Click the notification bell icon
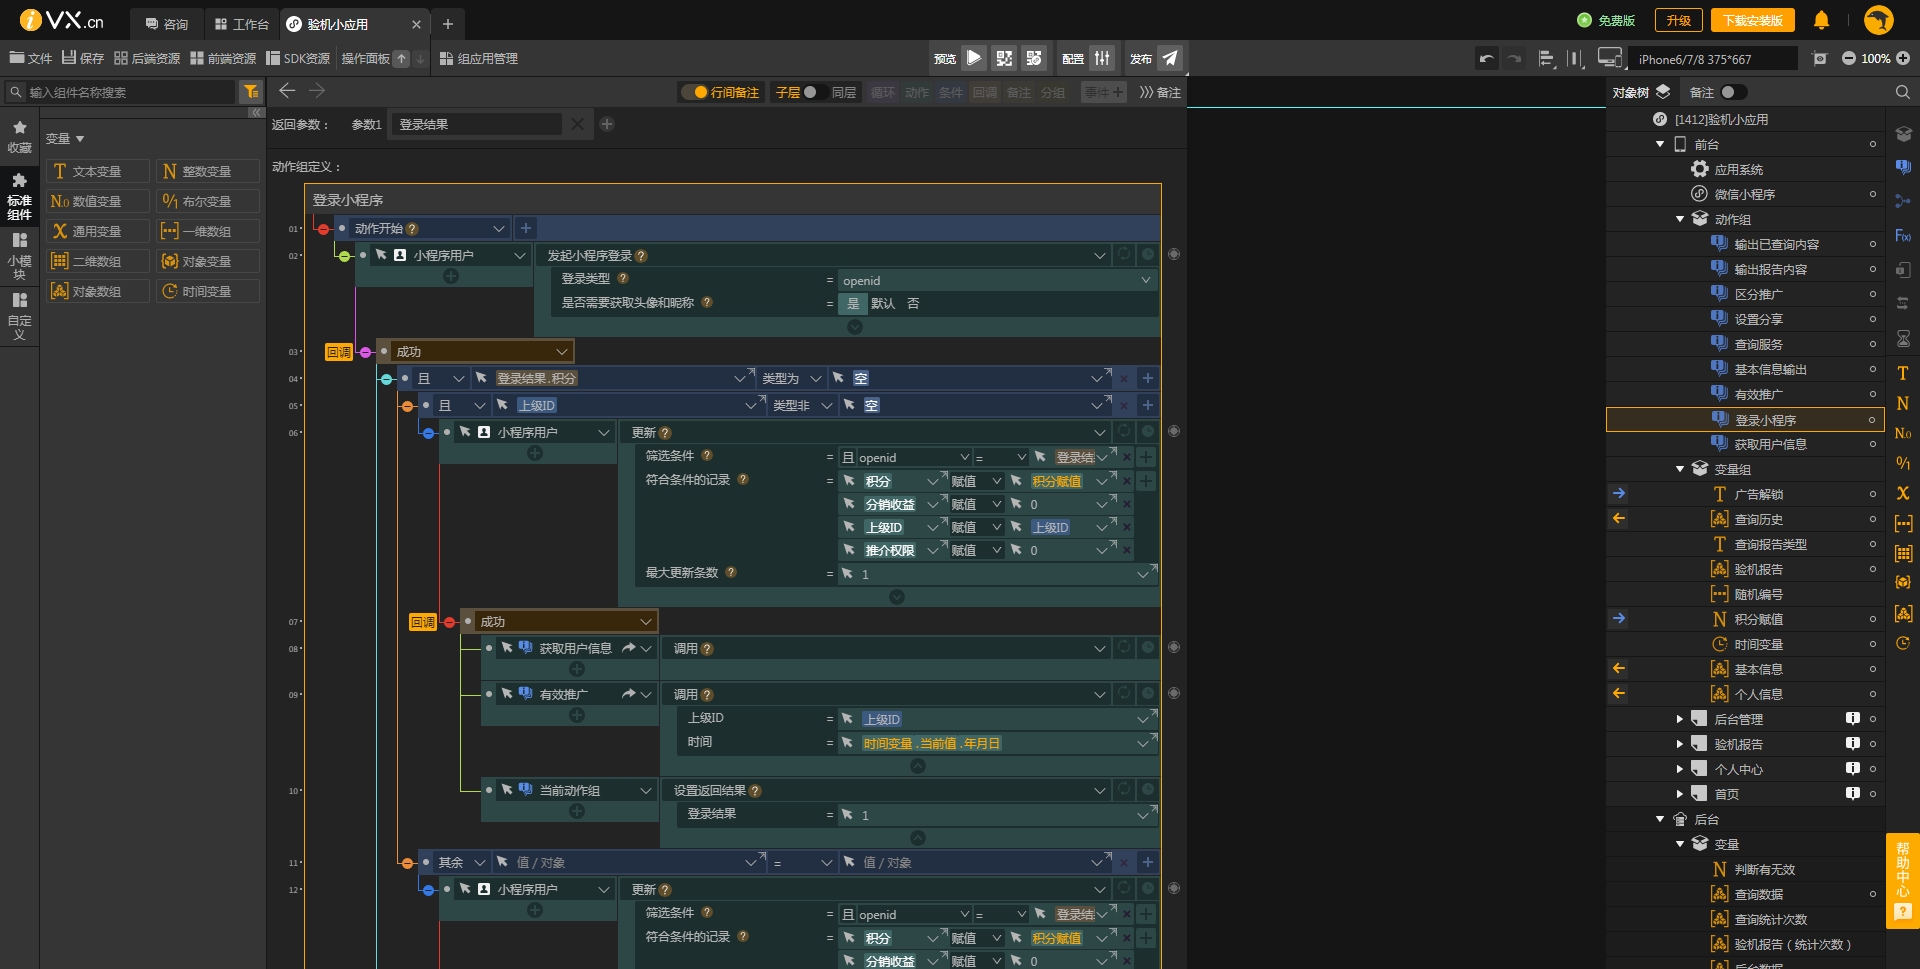 1822,20
